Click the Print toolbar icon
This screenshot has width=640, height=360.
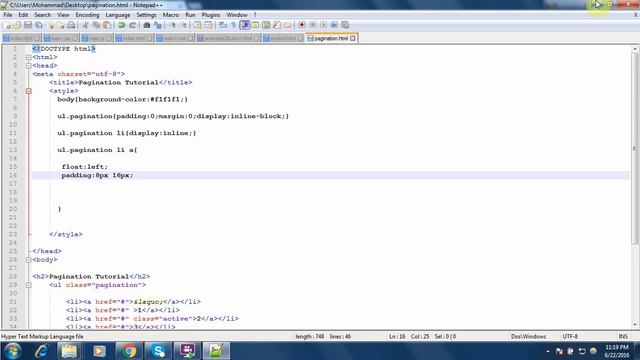coord(71,25)
